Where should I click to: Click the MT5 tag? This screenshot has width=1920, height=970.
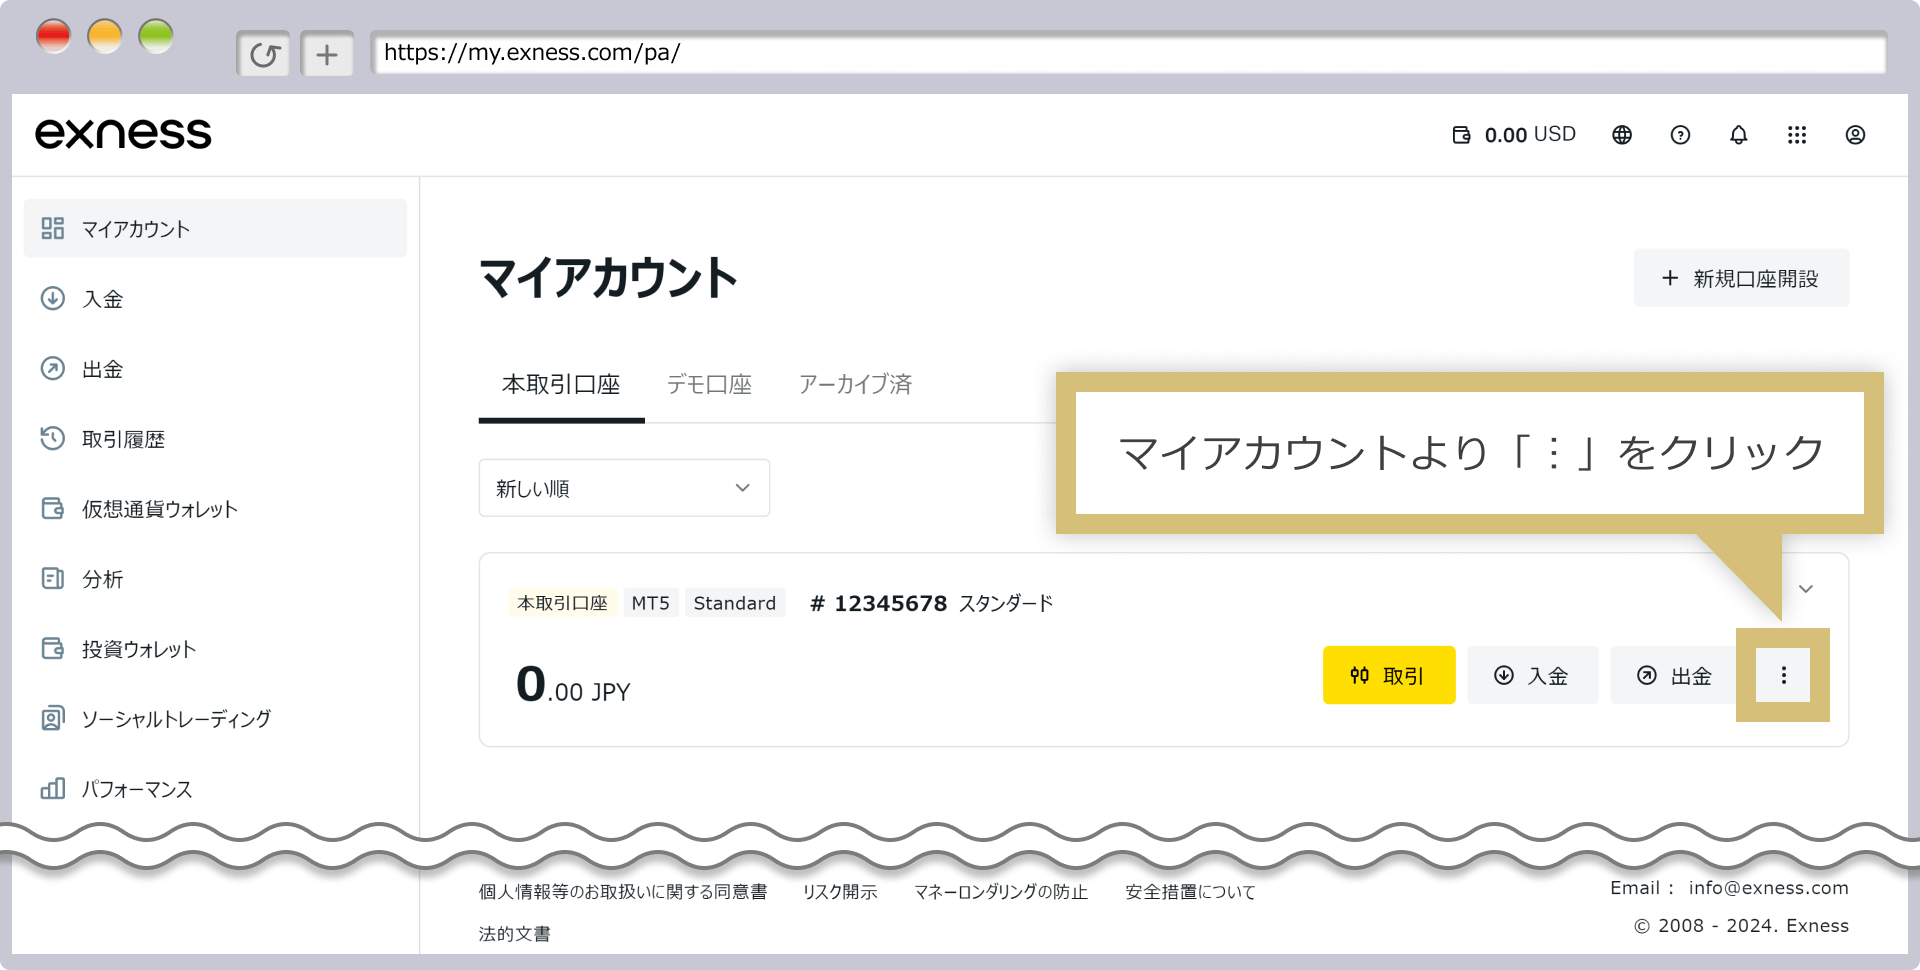pos(651,603)
